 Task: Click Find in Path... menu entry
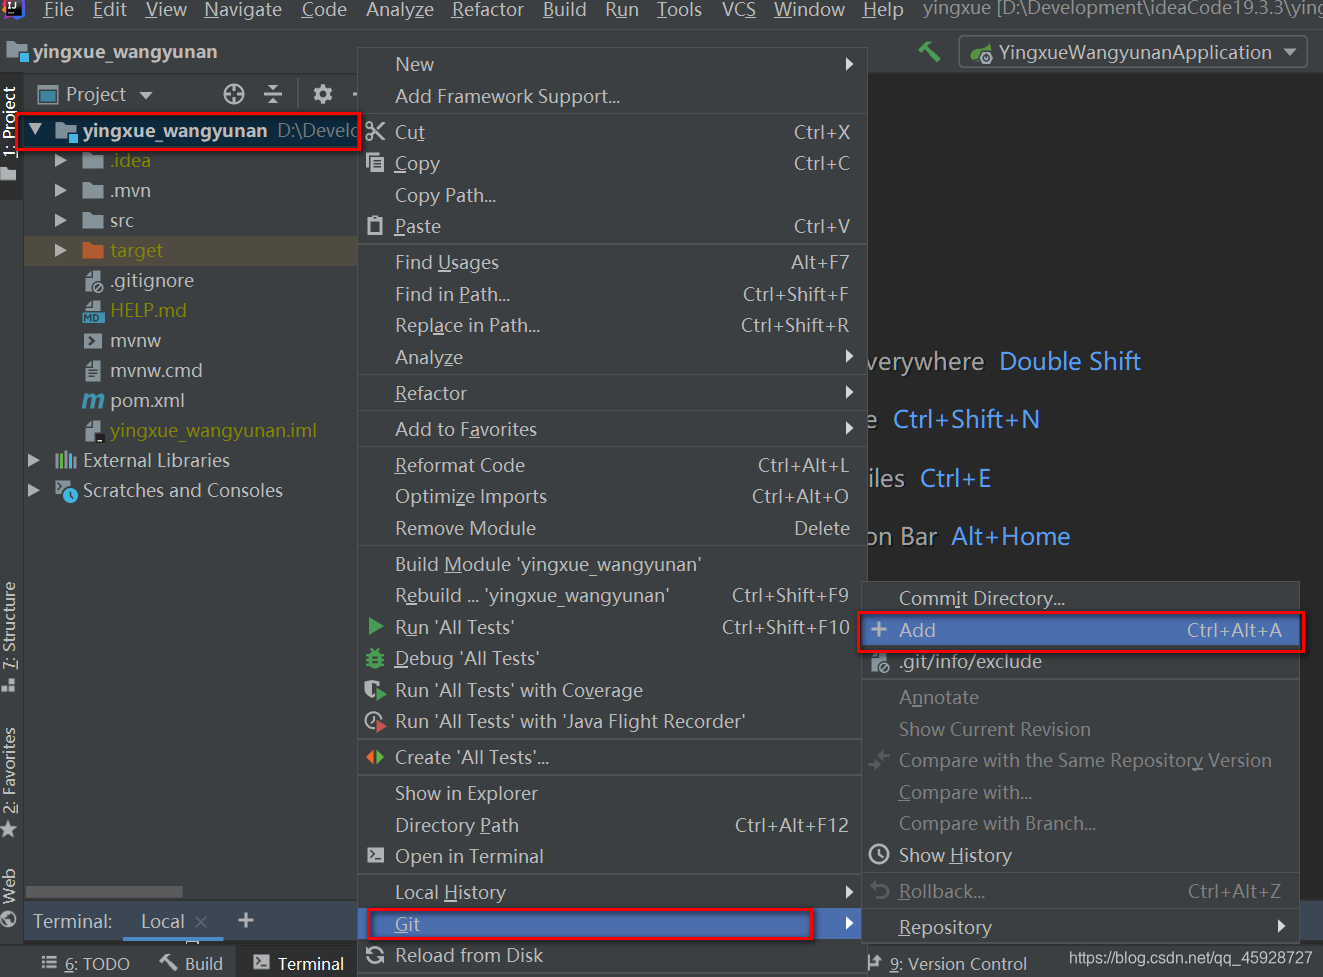pyautogui.click(x=612, y=294)
